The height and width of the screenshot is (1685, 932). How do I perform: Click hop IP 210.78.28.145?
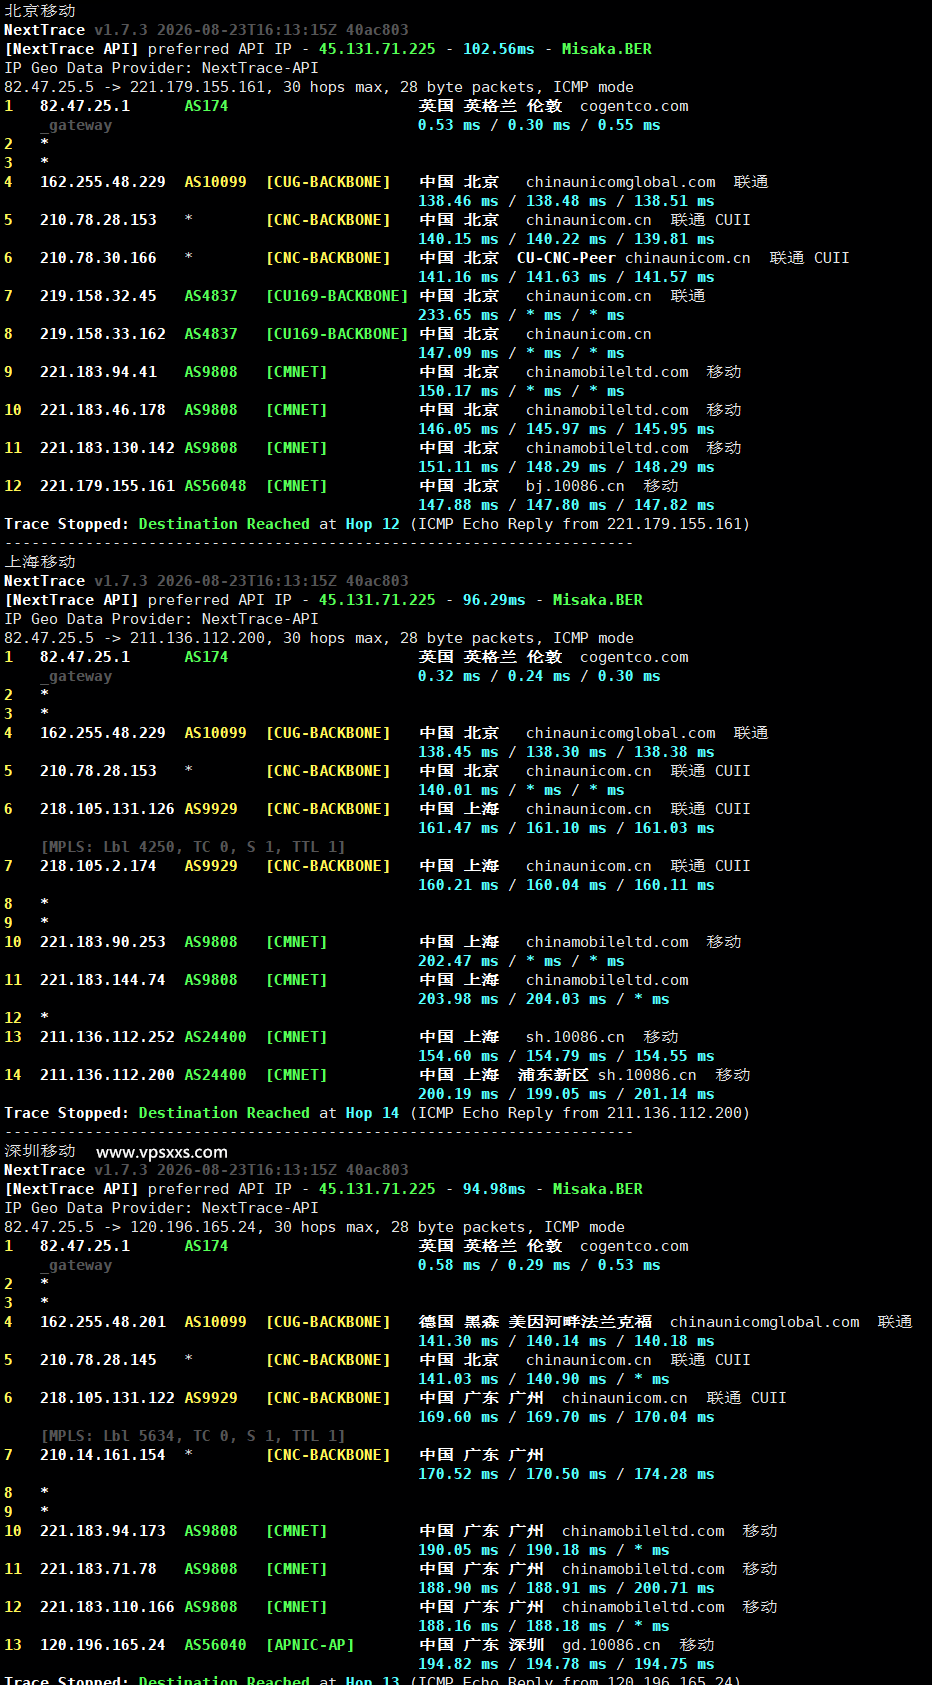(98, 1360)
